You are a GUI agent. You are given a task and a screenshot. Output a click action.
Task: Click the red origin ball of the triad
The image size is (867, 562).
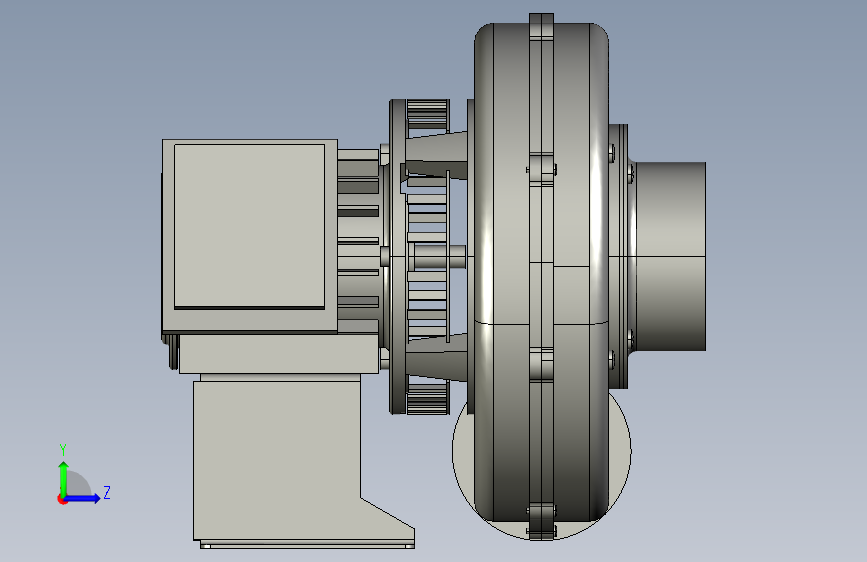click(62, 499)
